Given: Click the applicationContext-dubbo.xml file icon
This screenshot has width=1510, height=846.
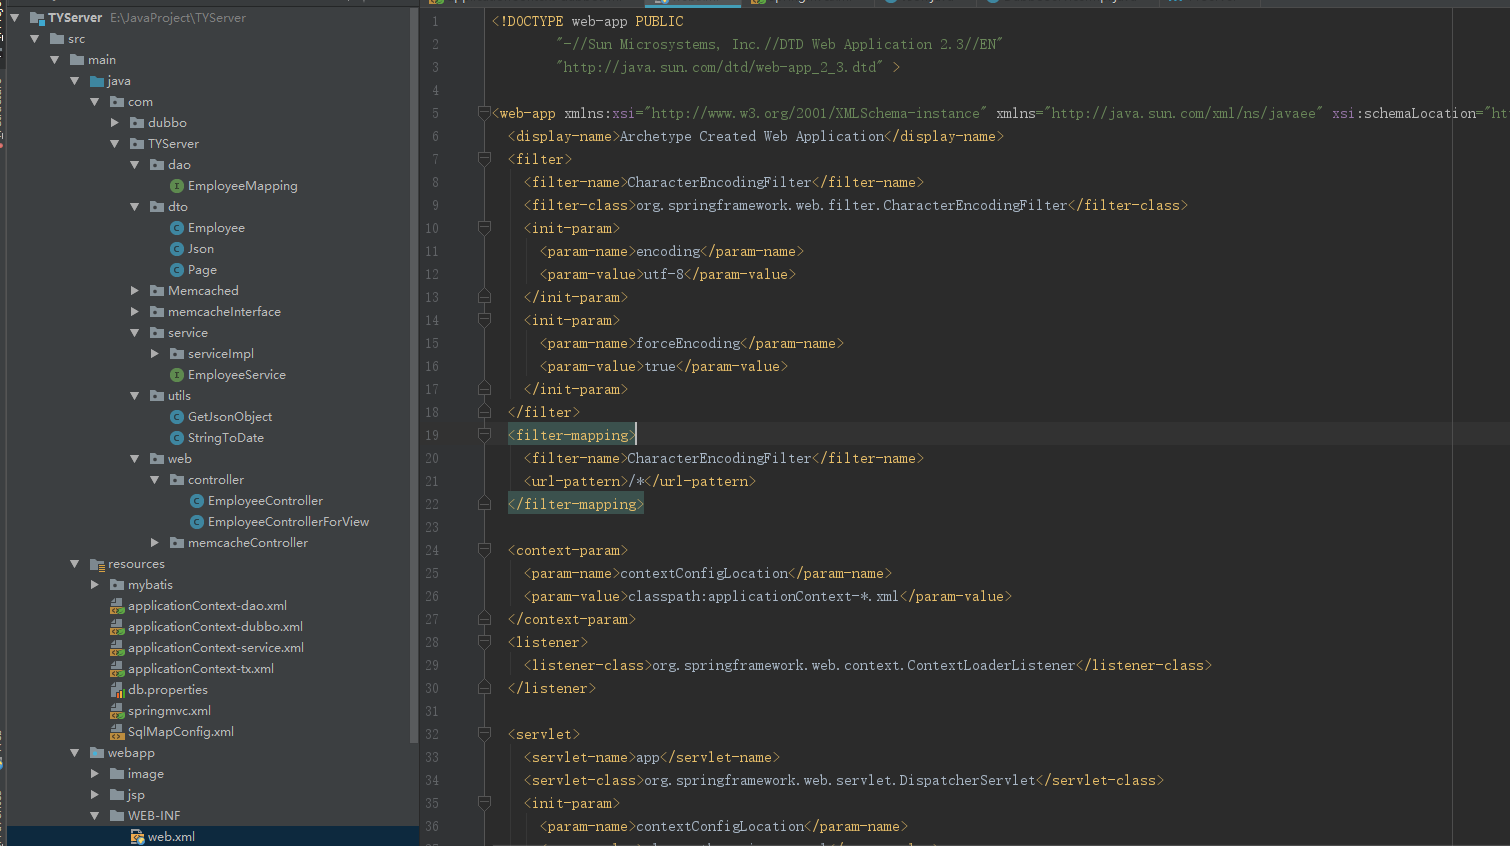Looking at the screenshot, I should pyautogui.click(x=117, y=627).
